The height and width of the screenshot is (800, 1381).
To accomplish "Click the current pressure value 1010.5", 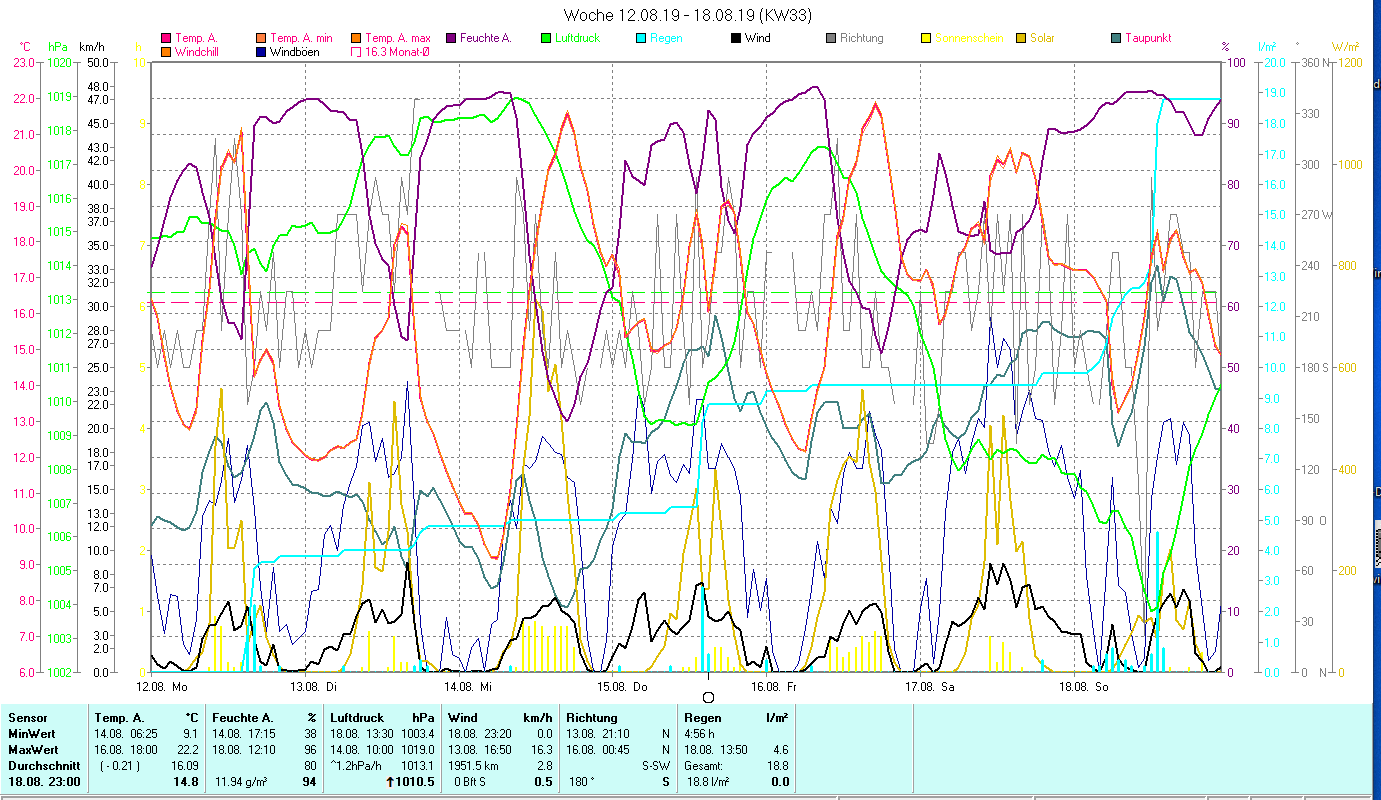I will click(x=415, y=782).
